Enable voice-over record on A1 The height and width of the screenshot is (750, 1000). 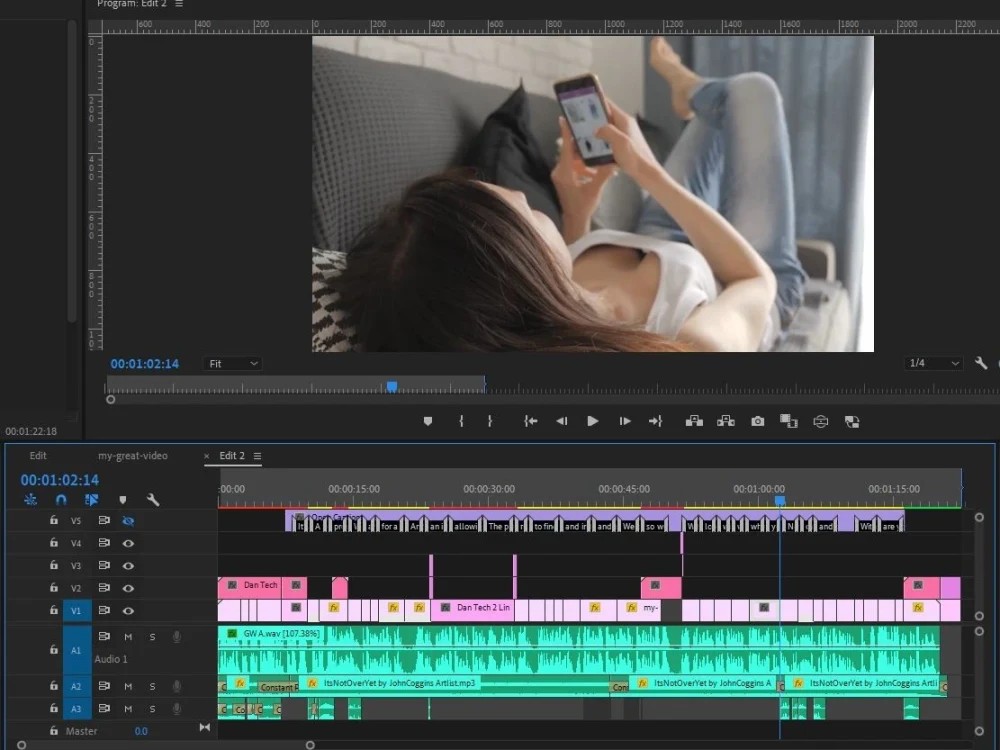pyautogui.click(x=177, y=636)
